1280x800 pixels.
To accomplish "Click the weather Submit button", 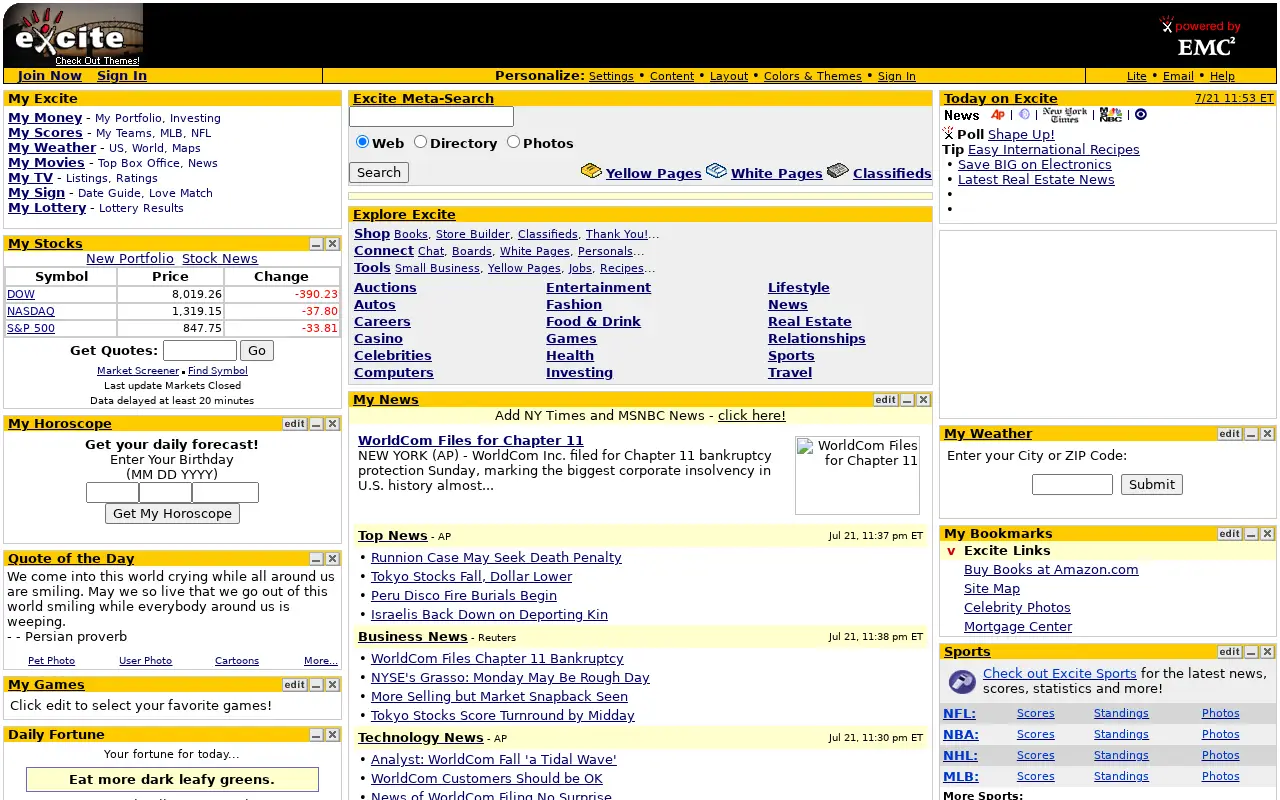I will click(1152, 484).
